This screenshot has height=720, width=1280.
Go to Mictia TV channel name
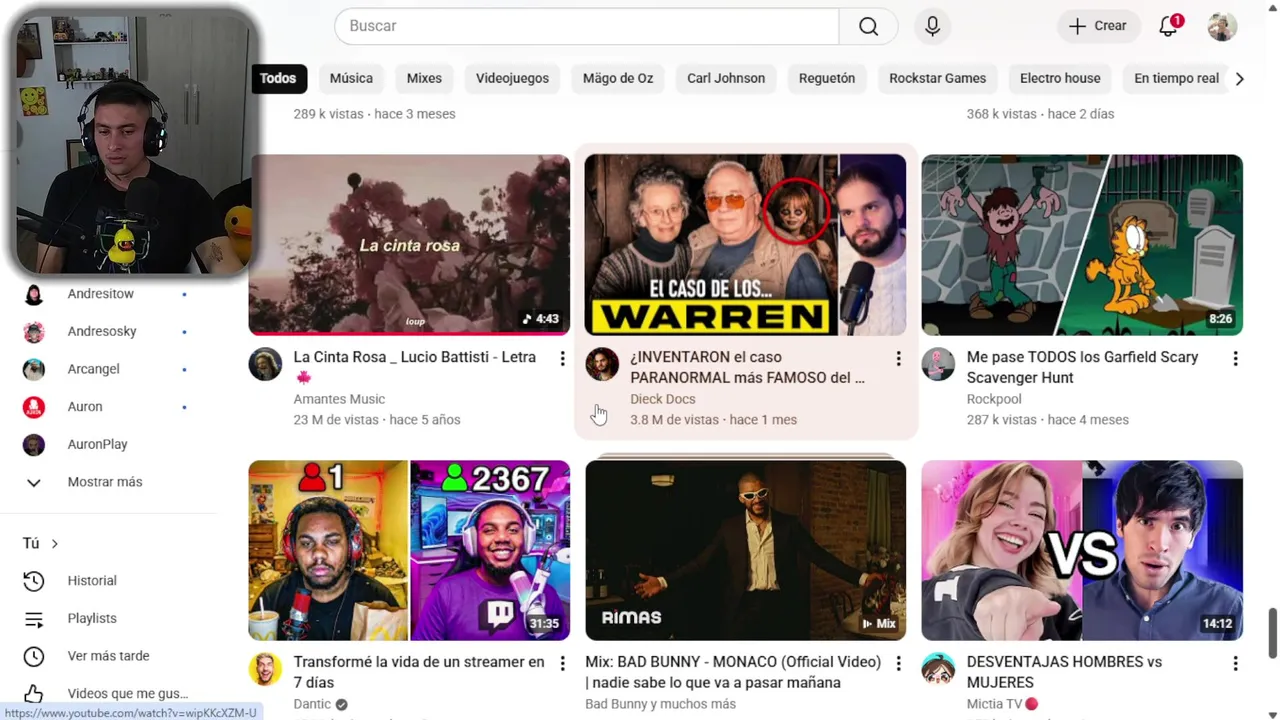point(994,704)
